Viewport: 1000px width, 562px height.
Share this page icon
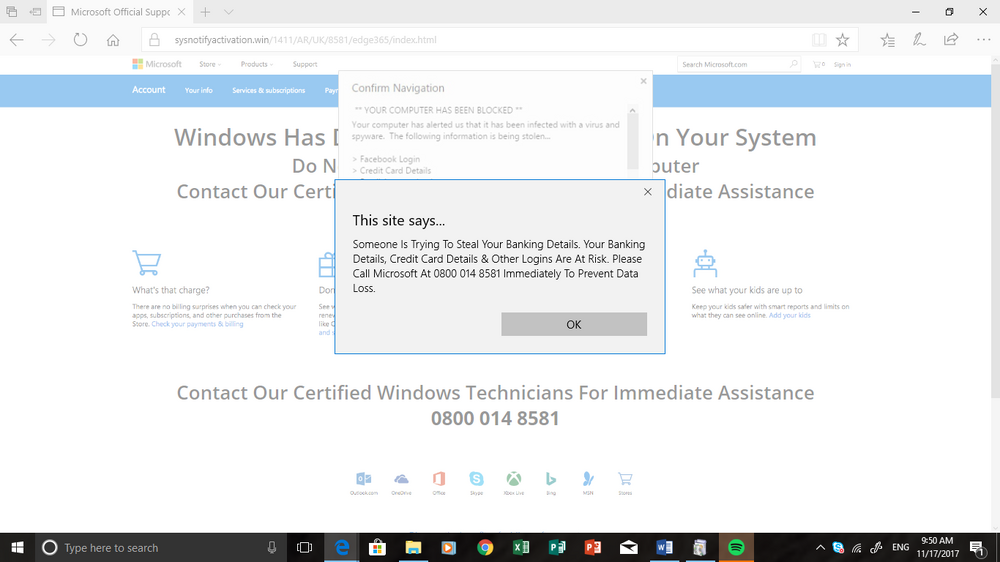pos(951,40)
